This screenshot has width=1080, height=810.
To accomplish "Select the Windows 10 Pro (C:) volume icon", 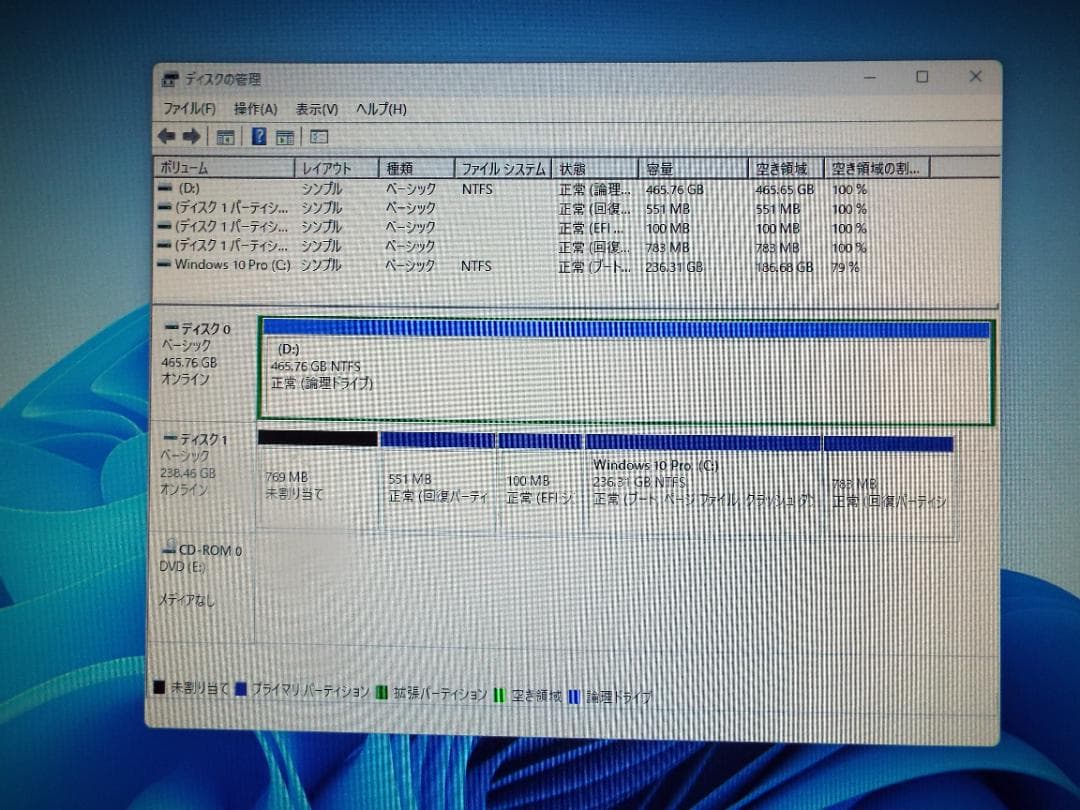I will [166, 265].
